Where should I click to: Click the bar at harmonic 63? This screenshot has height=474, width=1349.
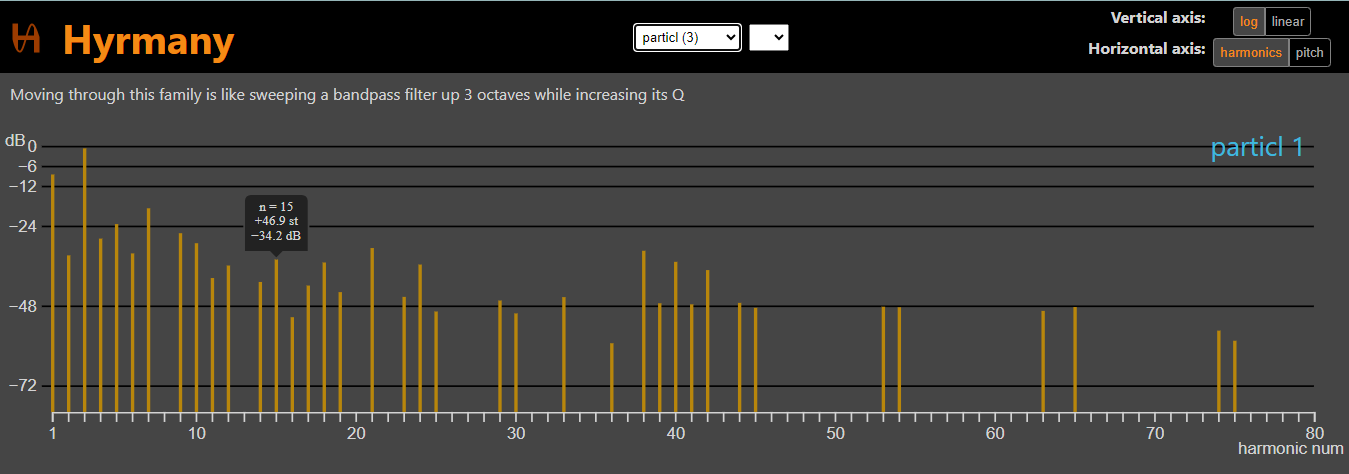click(x=1043, y=361)
